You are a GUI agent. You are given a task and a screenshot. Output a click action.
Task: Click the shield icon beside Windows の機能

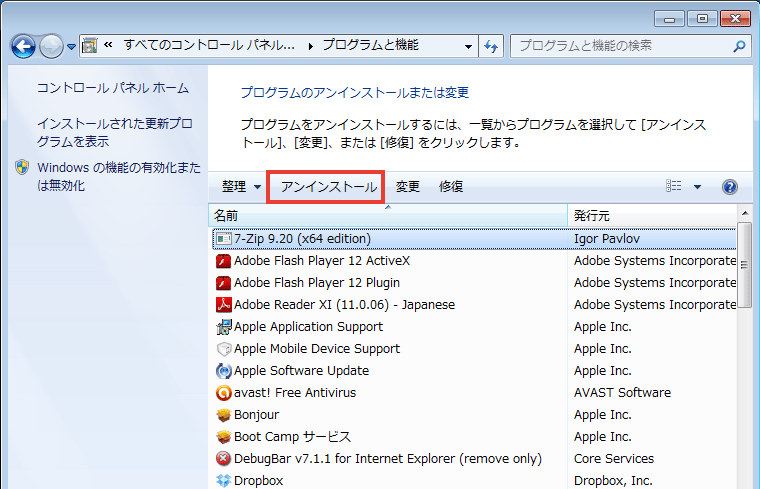tap(22, 167)
